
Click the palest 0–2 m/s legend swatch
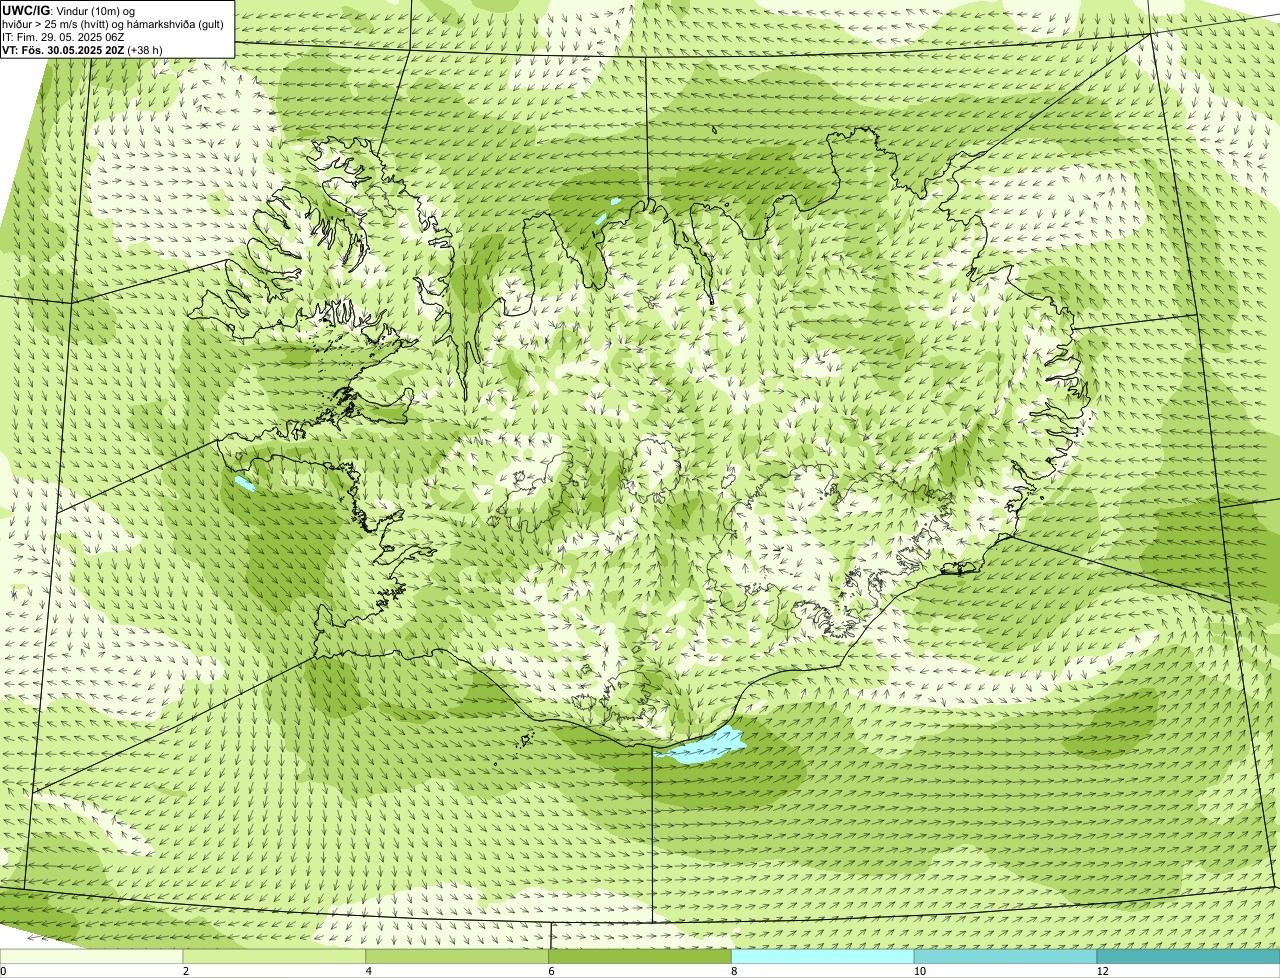coord(91,957)
